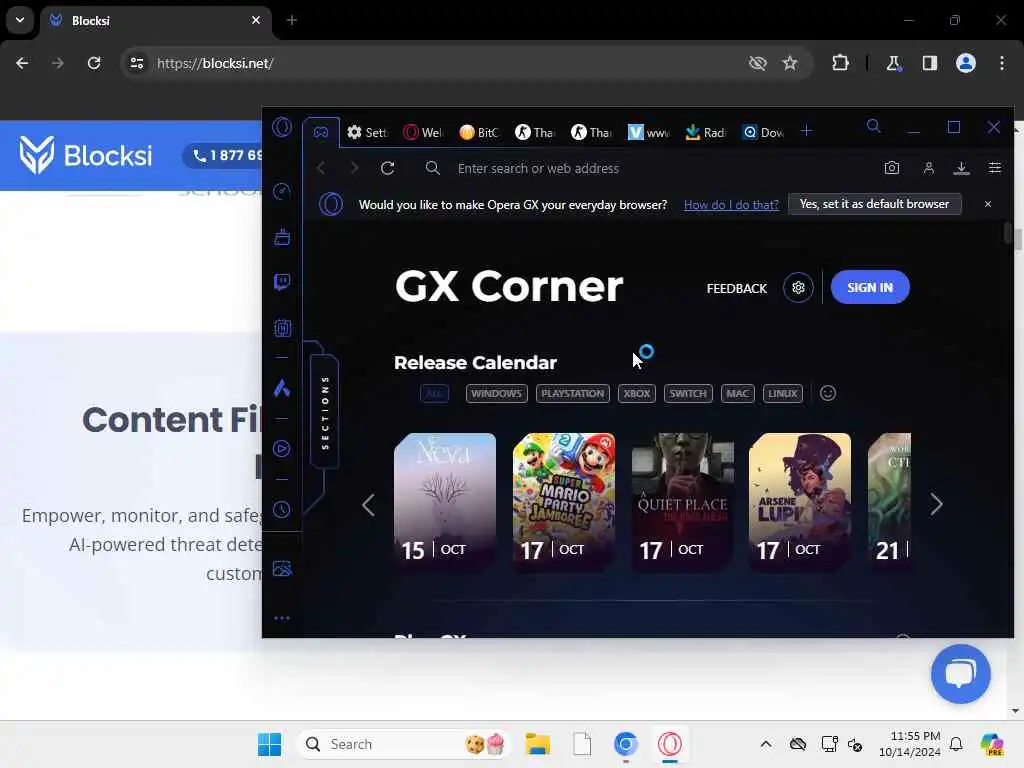Open History clock icon in Opera sidebar

click(282, 509)
